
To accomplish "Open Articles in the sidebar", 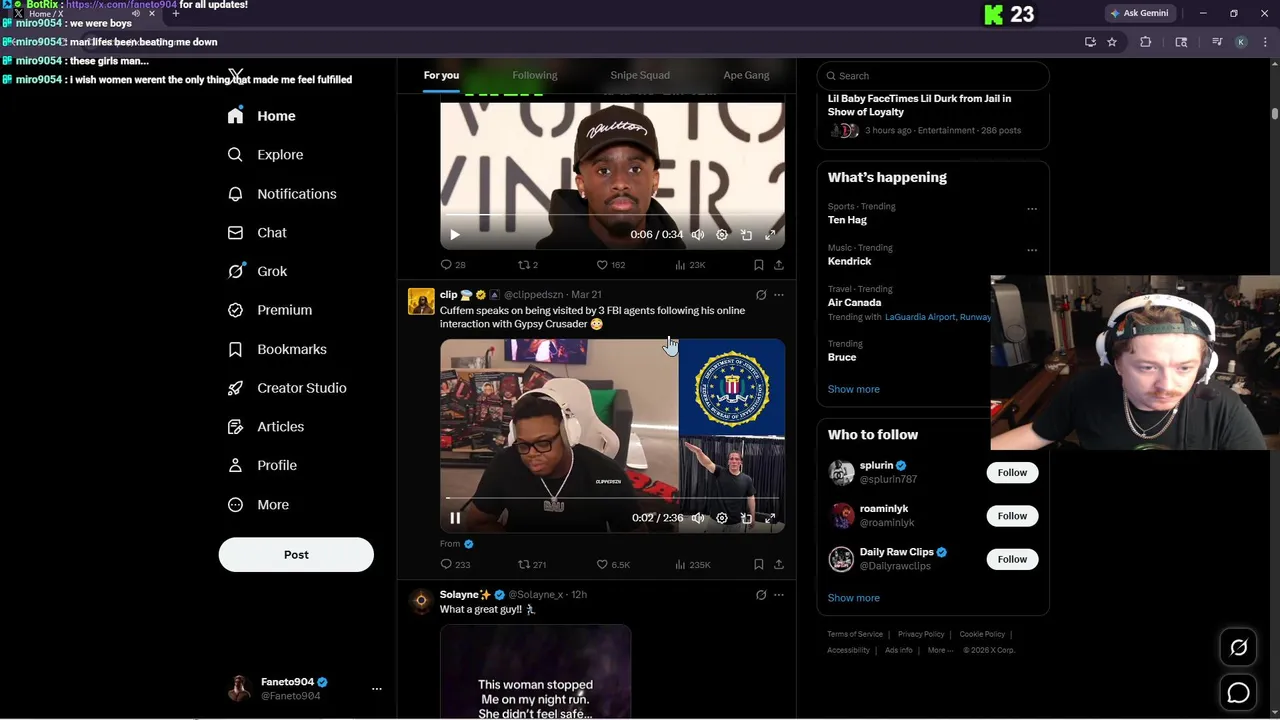I will (266, 427).
